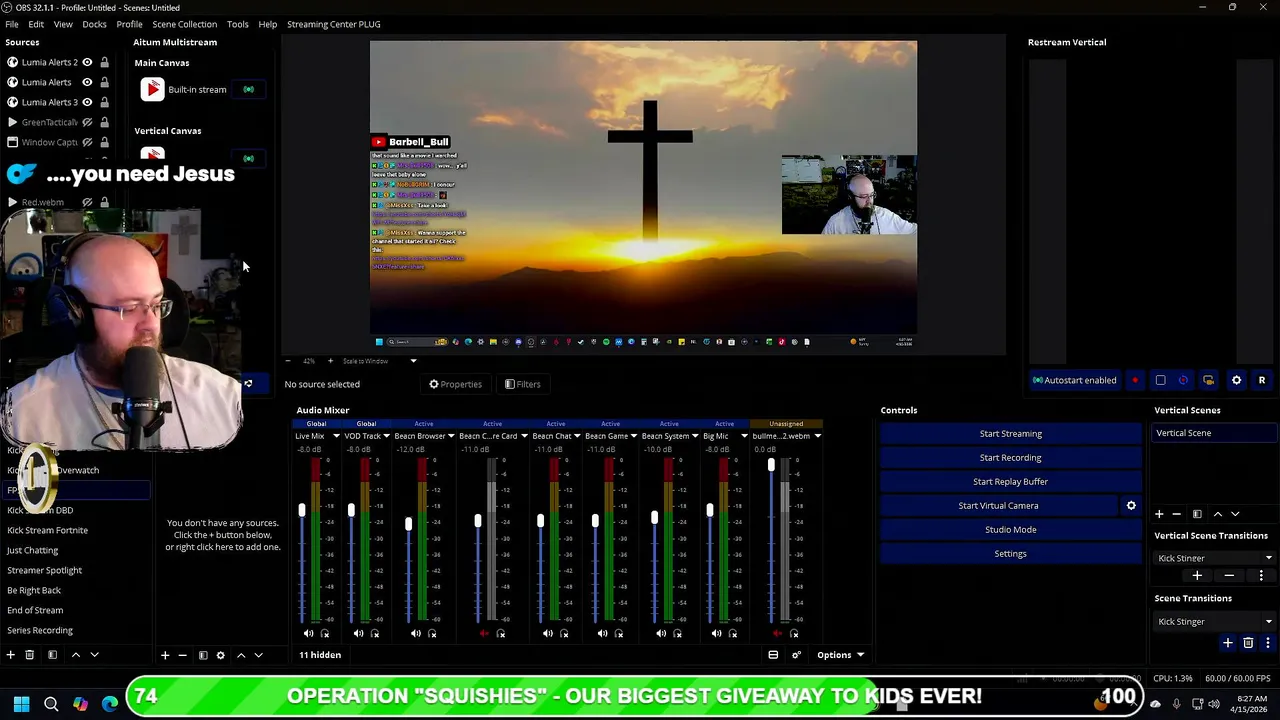Open OBS Settings button in Controls

point(1011,554)
